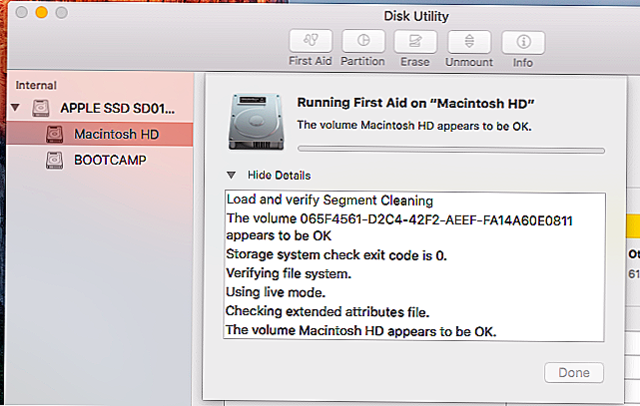640x406 pixels.
Task: Click the APPLE SSD drive icon in sidebar
Action: 41,109
